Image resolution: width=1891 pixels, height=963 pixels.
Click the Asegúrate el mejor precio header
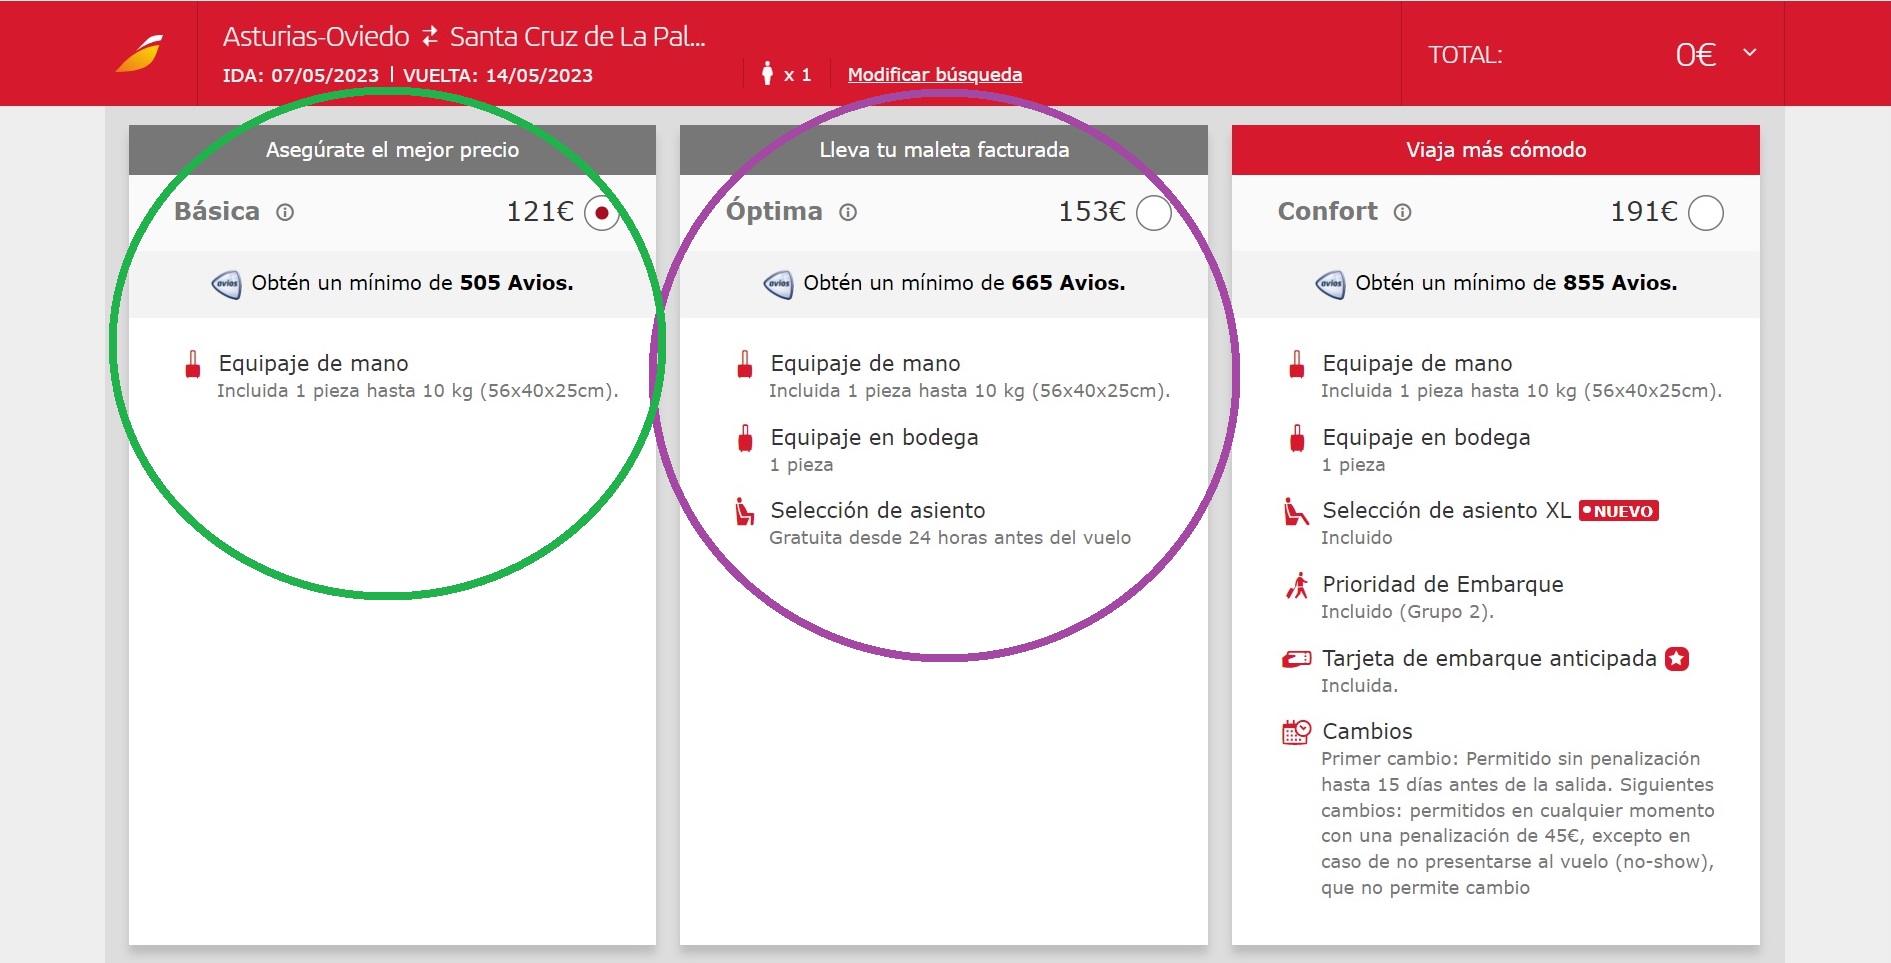point(392,150)
